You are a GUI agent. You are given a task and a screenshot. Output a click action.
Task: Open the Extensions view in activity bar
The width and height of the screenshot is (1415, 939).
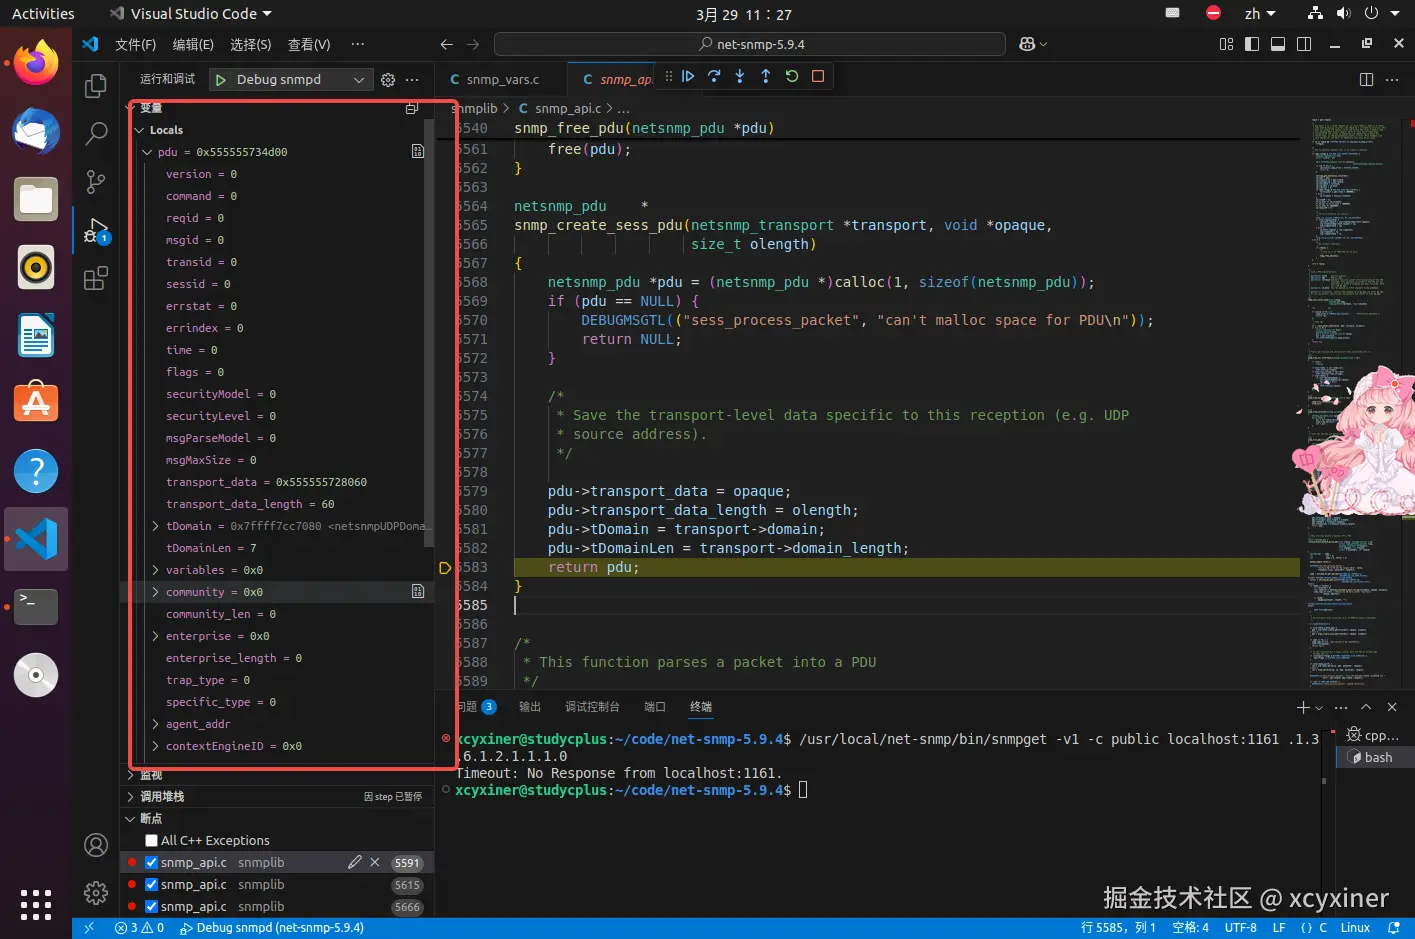[x=96, y=279]
